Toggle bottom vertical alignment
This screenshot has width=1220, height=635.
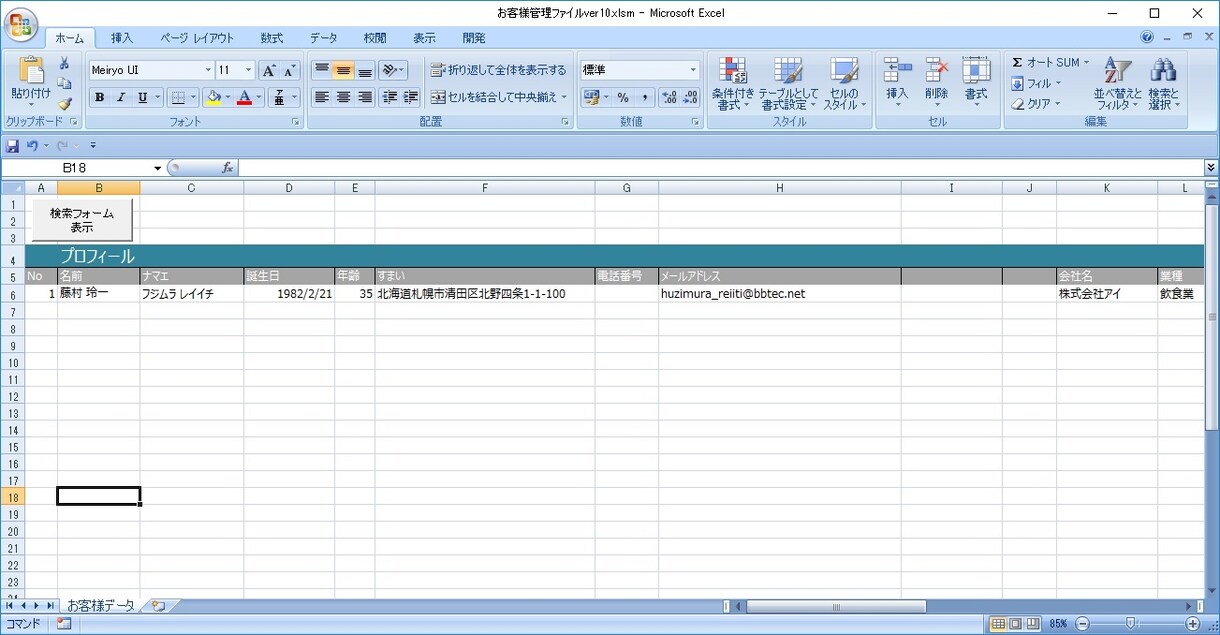[x=365, y=70]
